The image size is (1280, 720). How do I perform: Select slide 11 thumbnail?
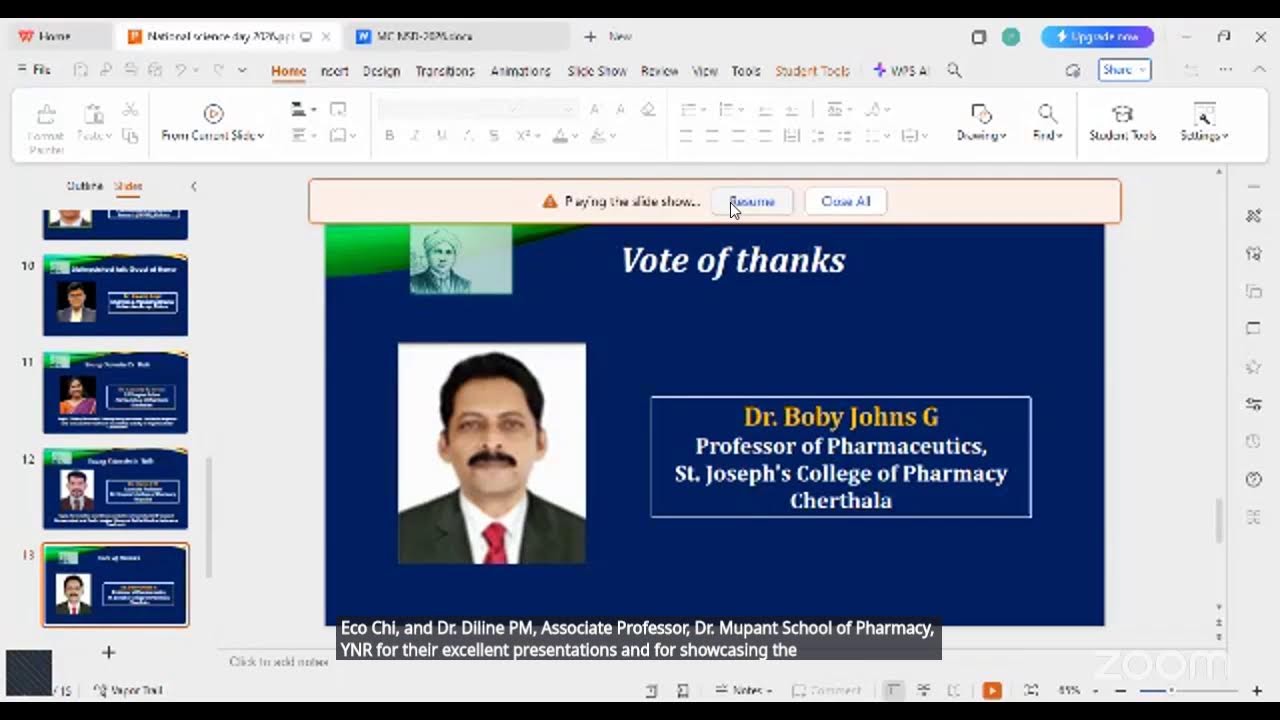[115, 392]
